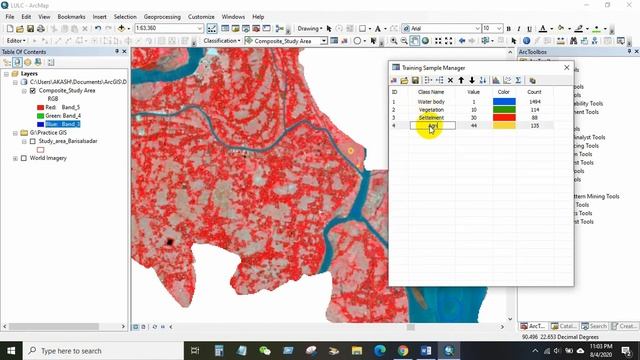Click the New Map File icon
Viewport: 640px width, 360px height.
10,29
